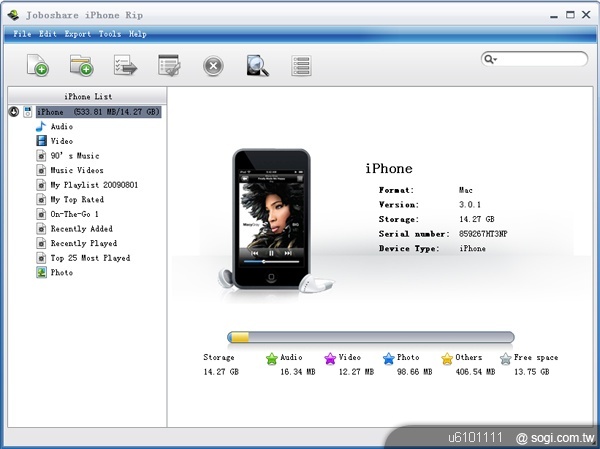Click the version value 3.0.1
The image size is (600, 449).
pos(470,205)
